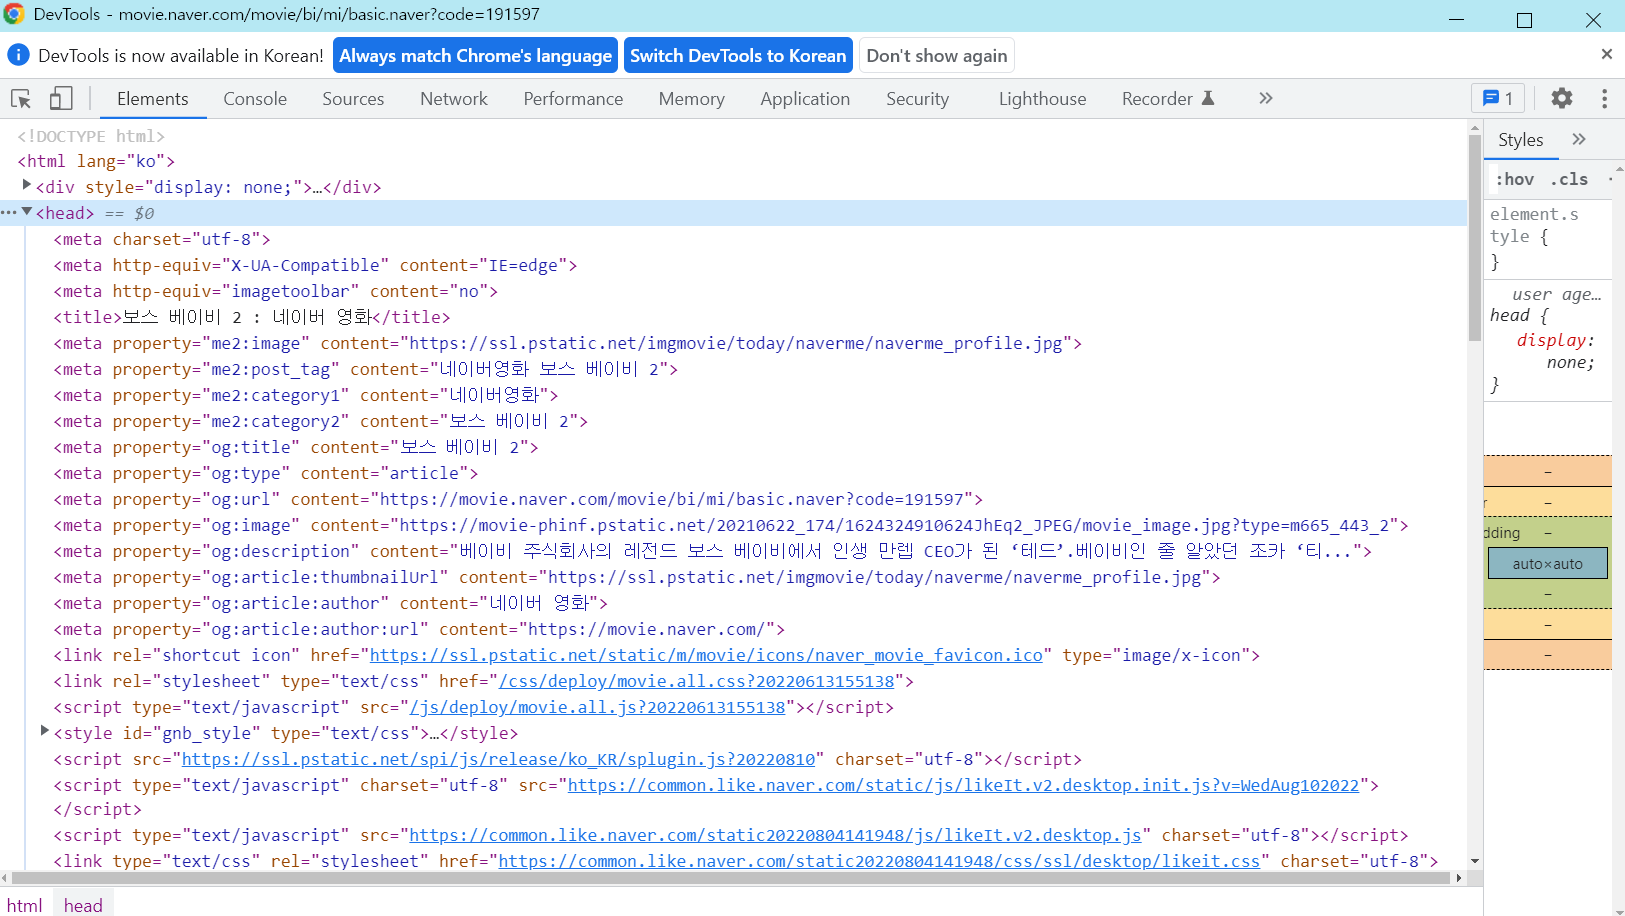Click the auto×auto content box in box model
The height and width of the screenshot is (916, 1625).
pyautogui.click(x=1547, y=563)
